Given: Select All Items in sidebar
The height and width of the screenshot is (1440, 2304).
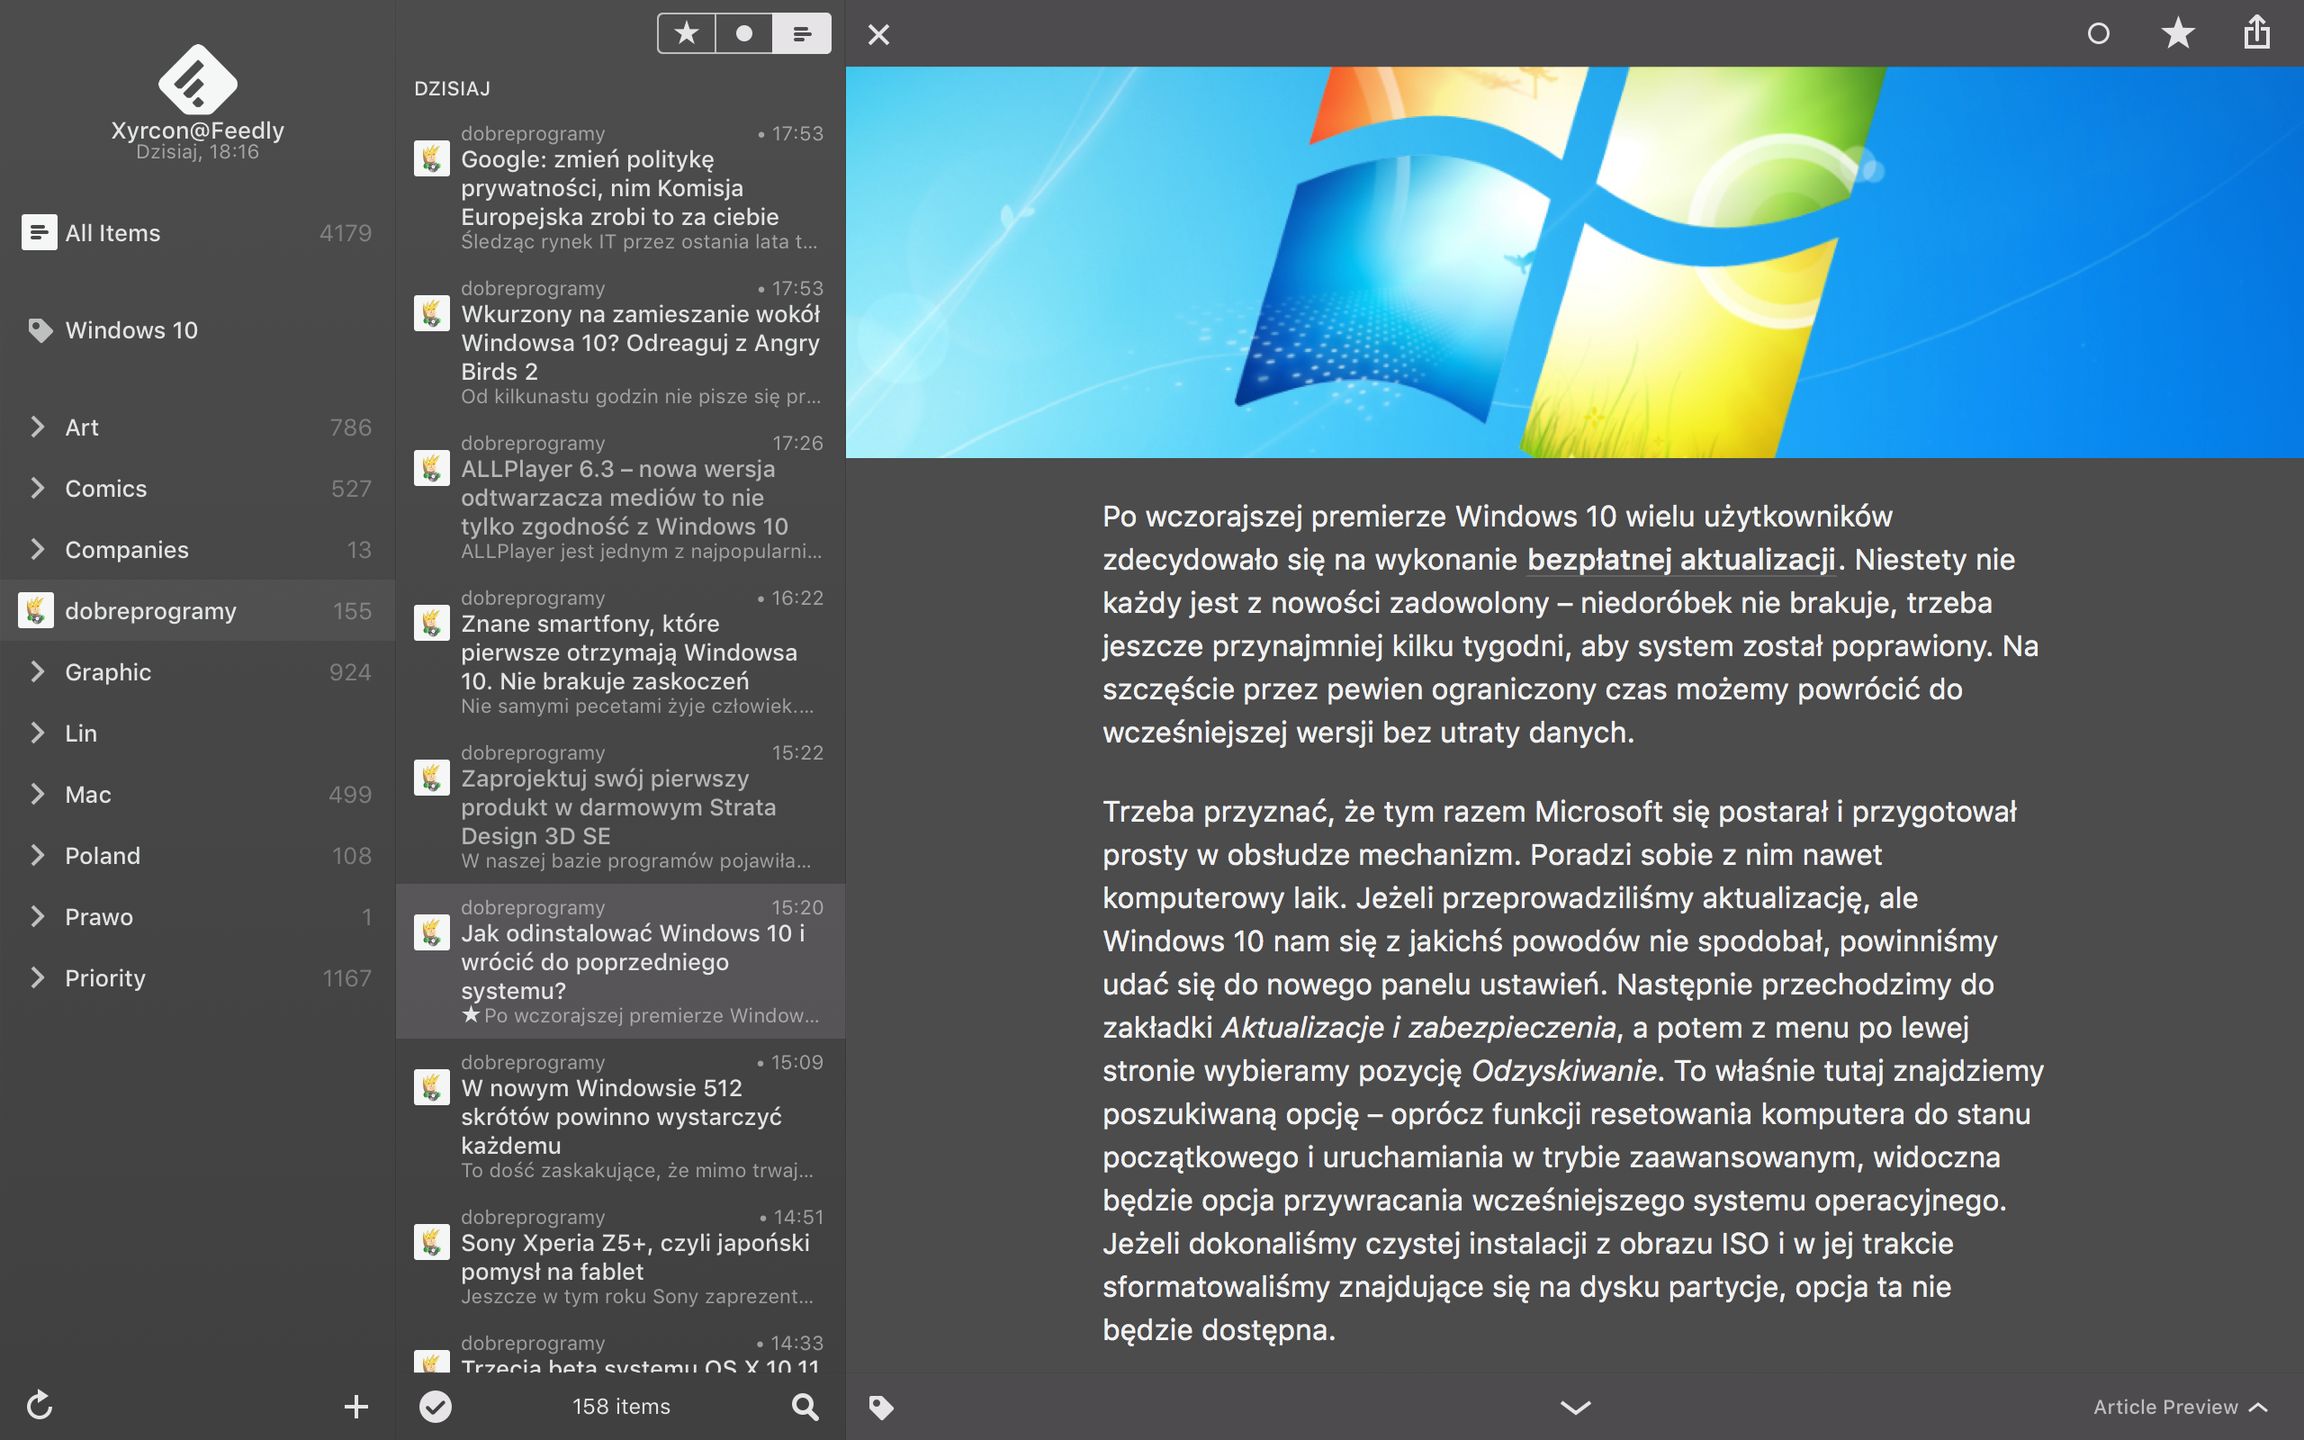Looking at the screenshot, I should tap(112, 233).
